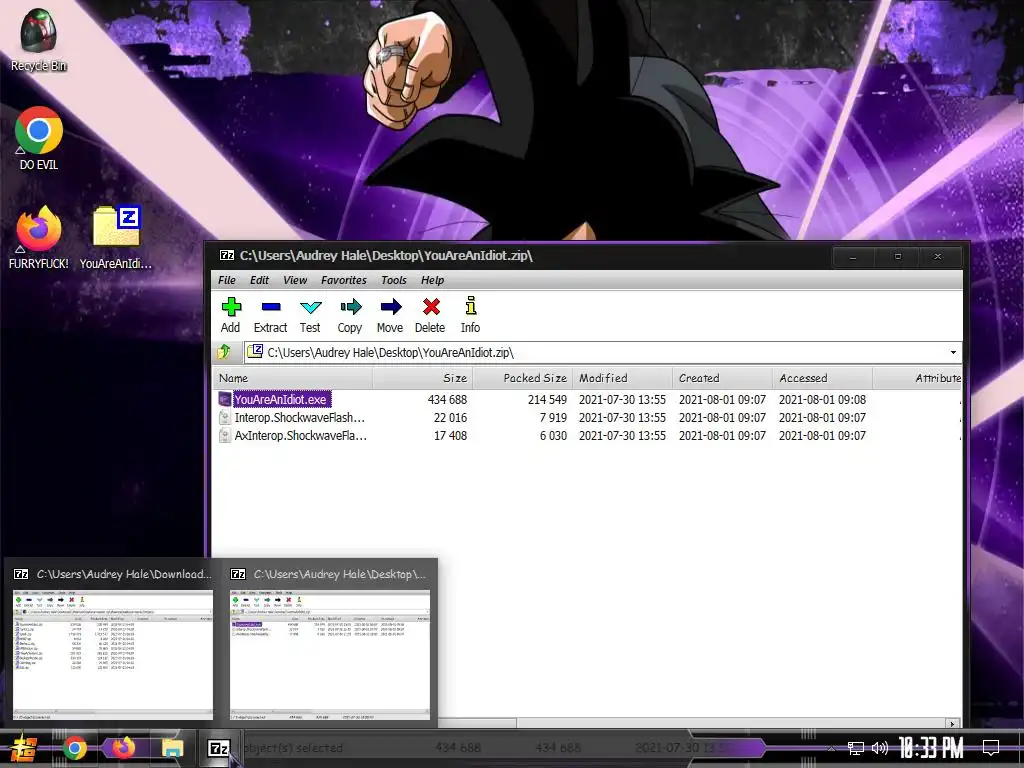Sort by Packed Size column header
The image size is (1024, 768).
coord(522,378)
